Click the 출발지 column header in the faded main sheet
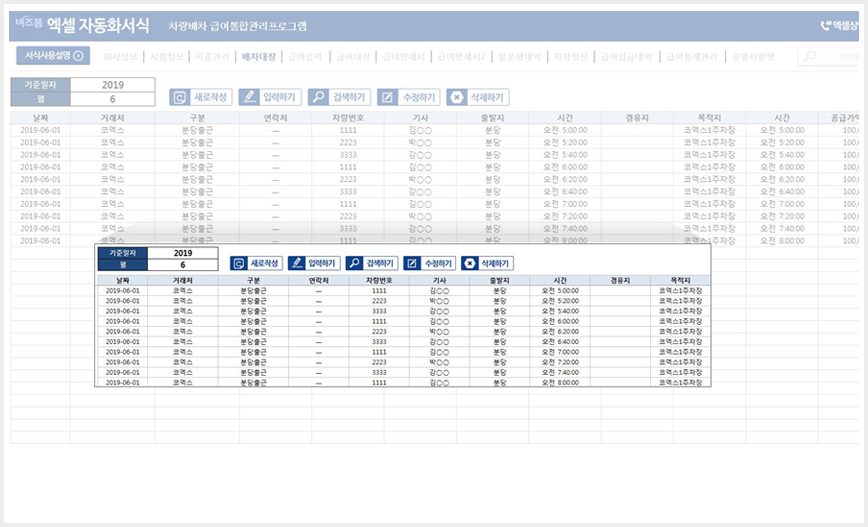The height and width of the screenshot is (527, 868). tap(492, 118)
